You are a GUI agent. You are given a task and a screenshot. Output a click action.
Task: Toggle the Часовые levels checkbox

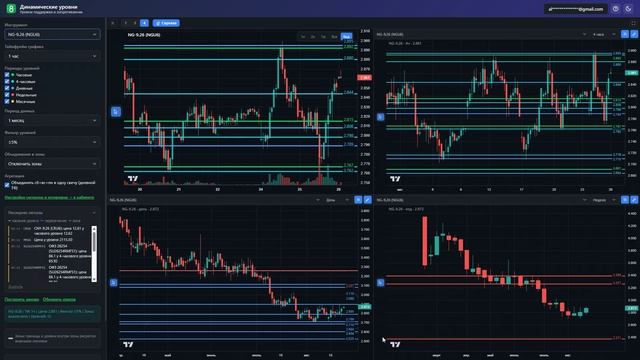click(7, 75)
